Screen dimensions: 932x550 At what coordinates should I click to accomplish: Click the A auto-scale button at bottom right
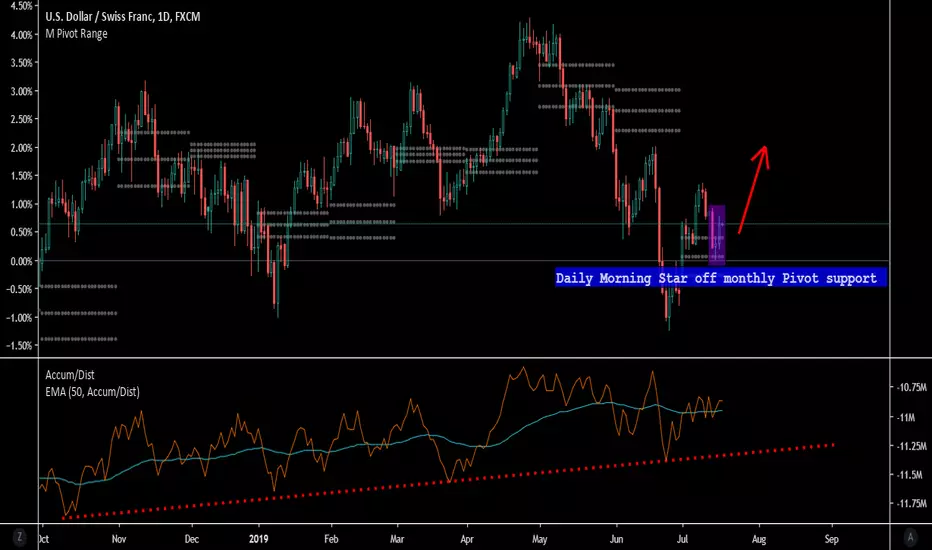(910, 537)
